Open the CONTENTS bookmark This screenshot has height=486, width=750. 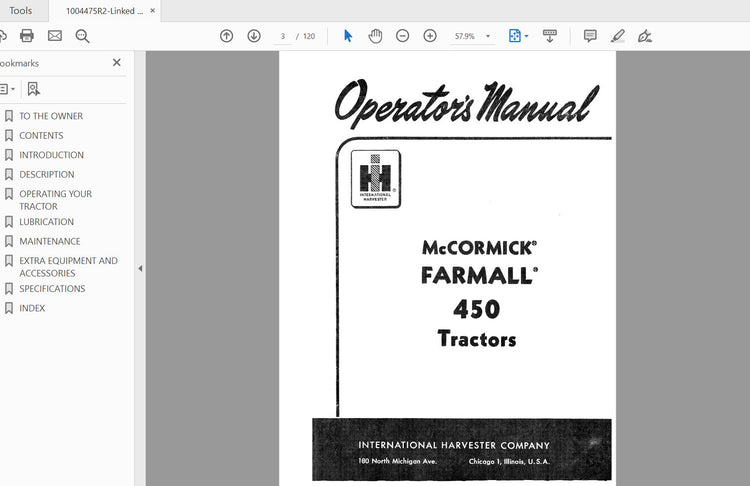[41, 135]
